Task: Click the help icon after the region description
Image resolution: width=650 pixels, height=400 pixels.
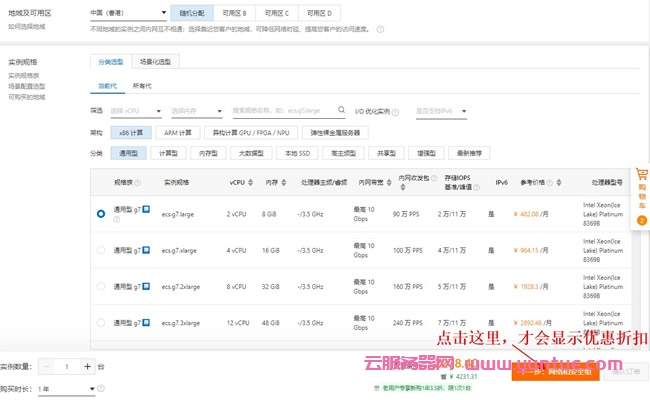Action: [381, 29]
